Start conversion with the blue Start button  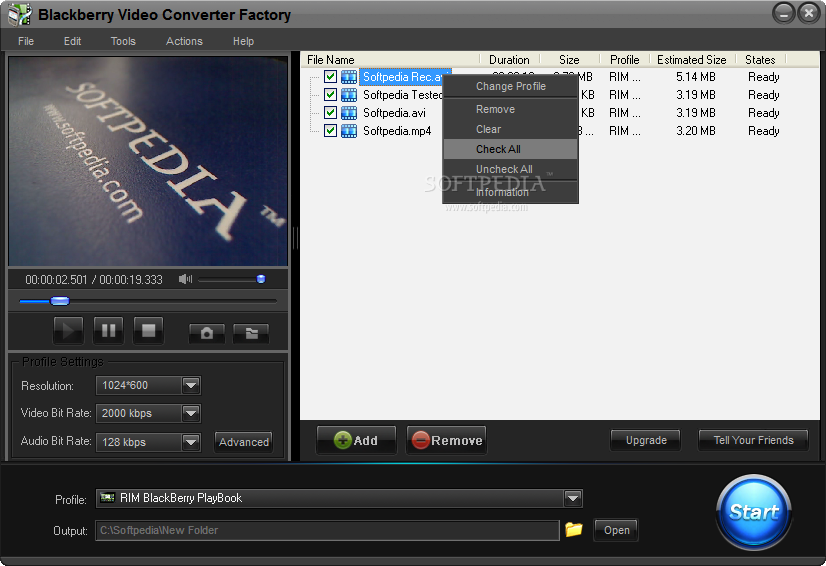click(754, 512)
